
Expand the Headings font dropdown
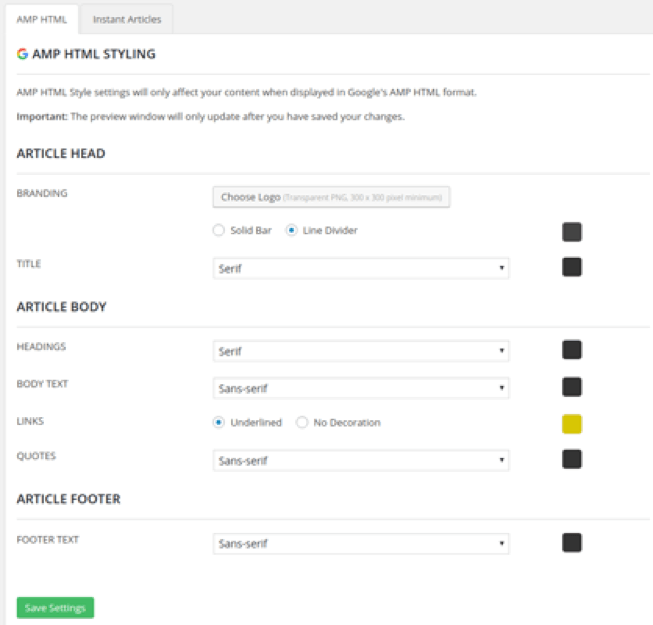pyautogui.click(x=361, y=351)
